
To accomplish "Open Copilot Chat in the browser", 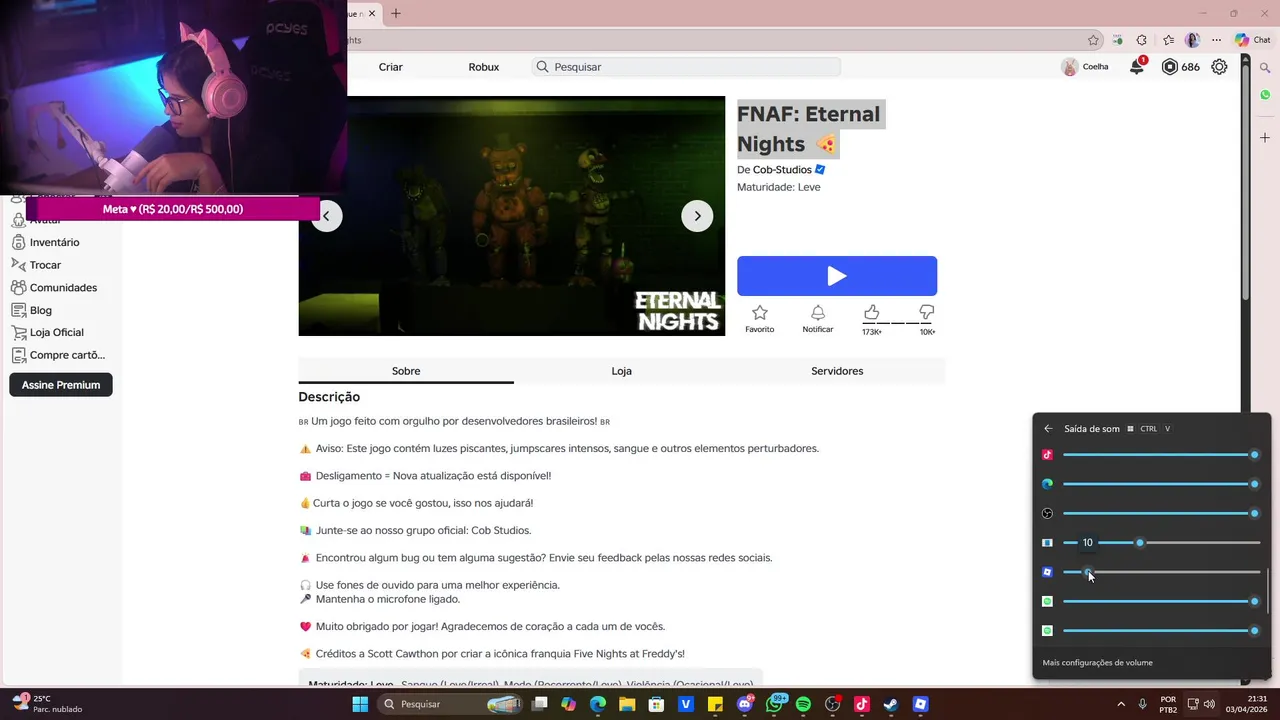I will pos(1252,40).
